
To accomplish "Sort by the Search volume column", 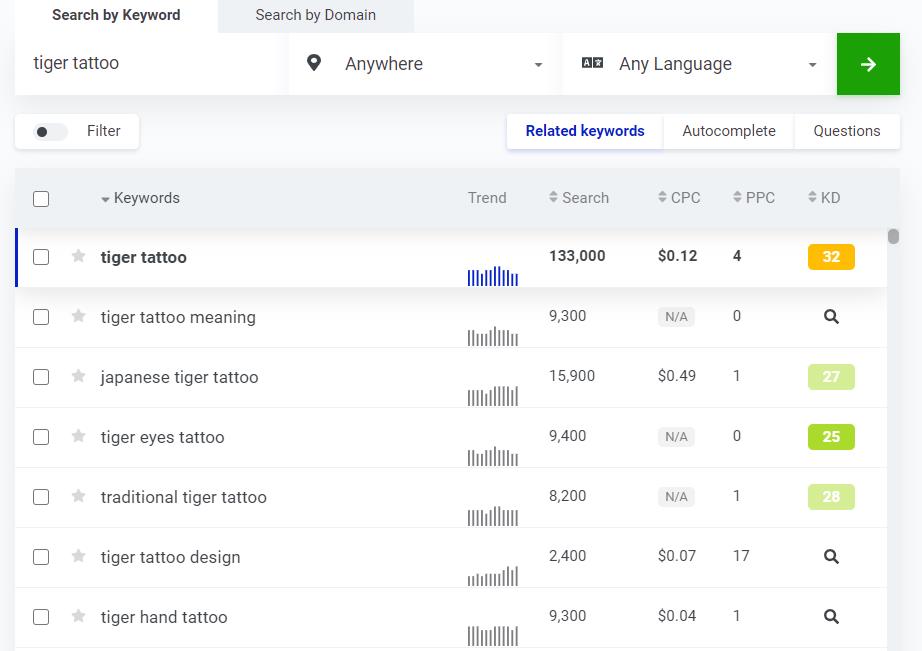I will 579,198.
